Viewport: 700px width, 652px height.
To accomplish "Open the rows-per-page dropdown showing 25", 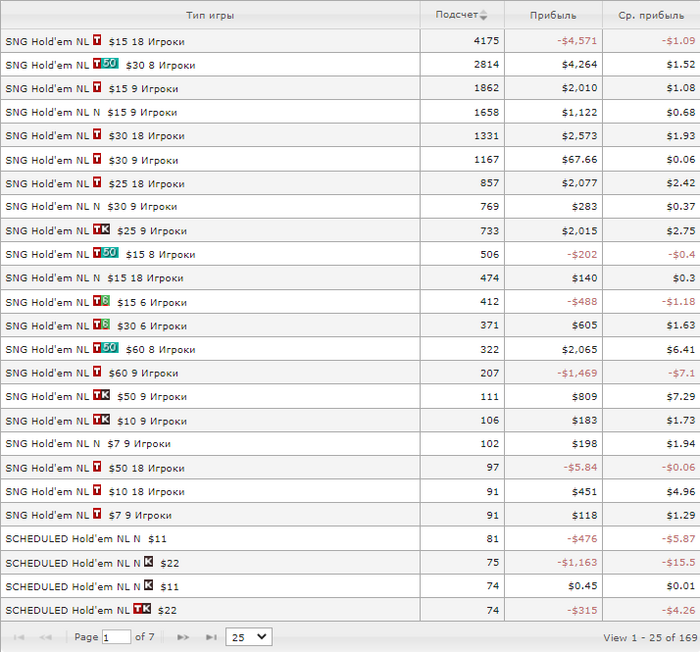I will click(x=249, y=637).
